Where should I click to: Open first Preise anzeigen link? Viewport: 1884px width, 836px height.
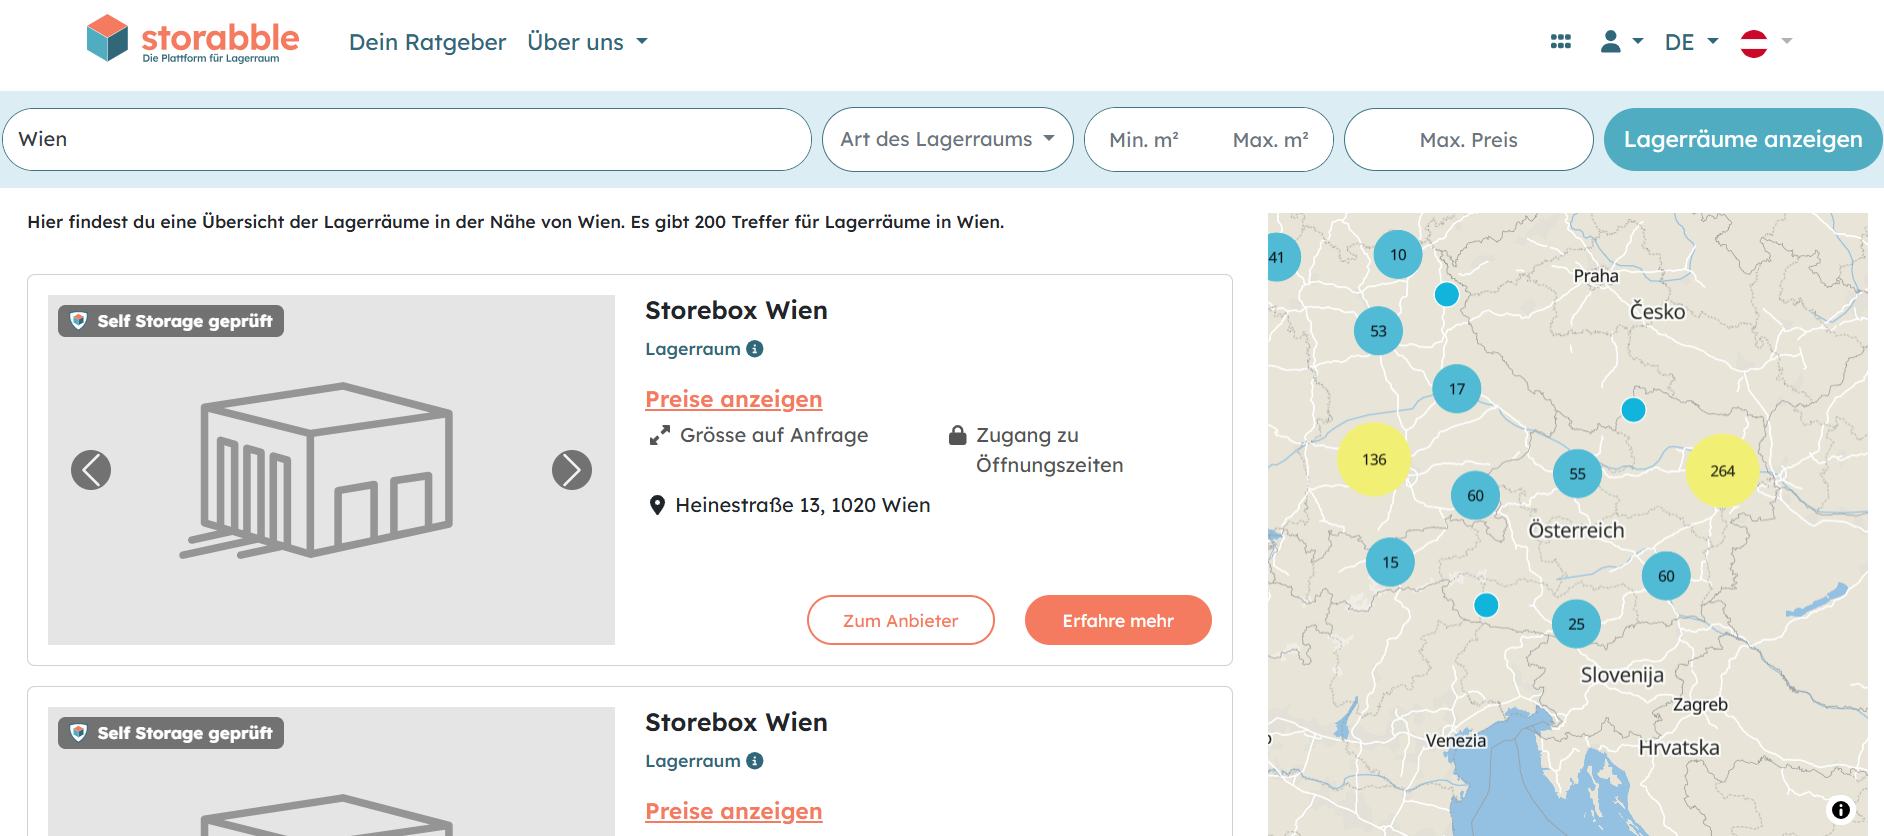[x=734, y=399]
